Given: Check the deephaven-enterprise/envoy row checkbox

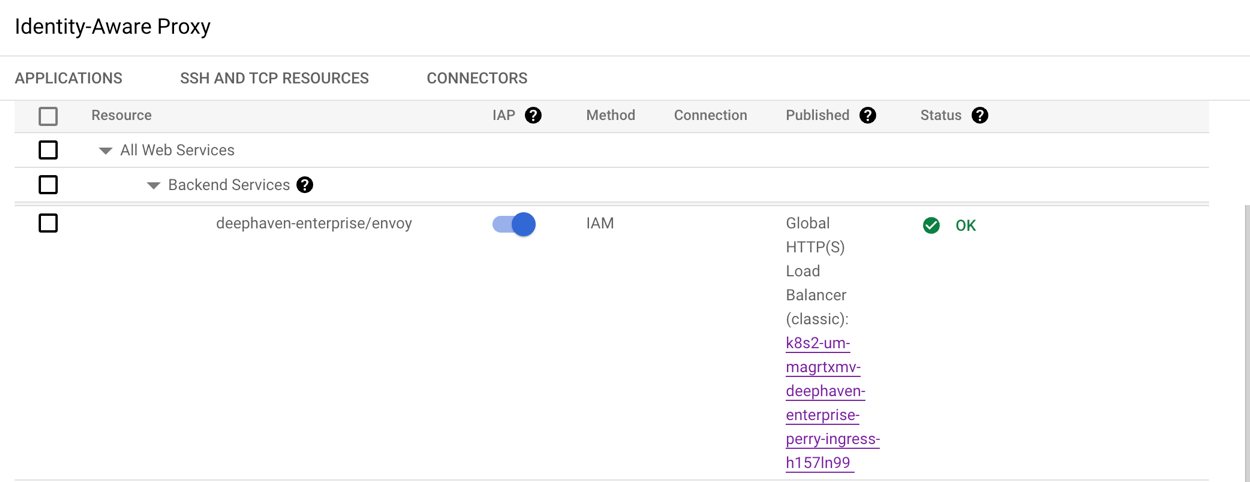Looking at the screenshot, I should coord(48,223).
